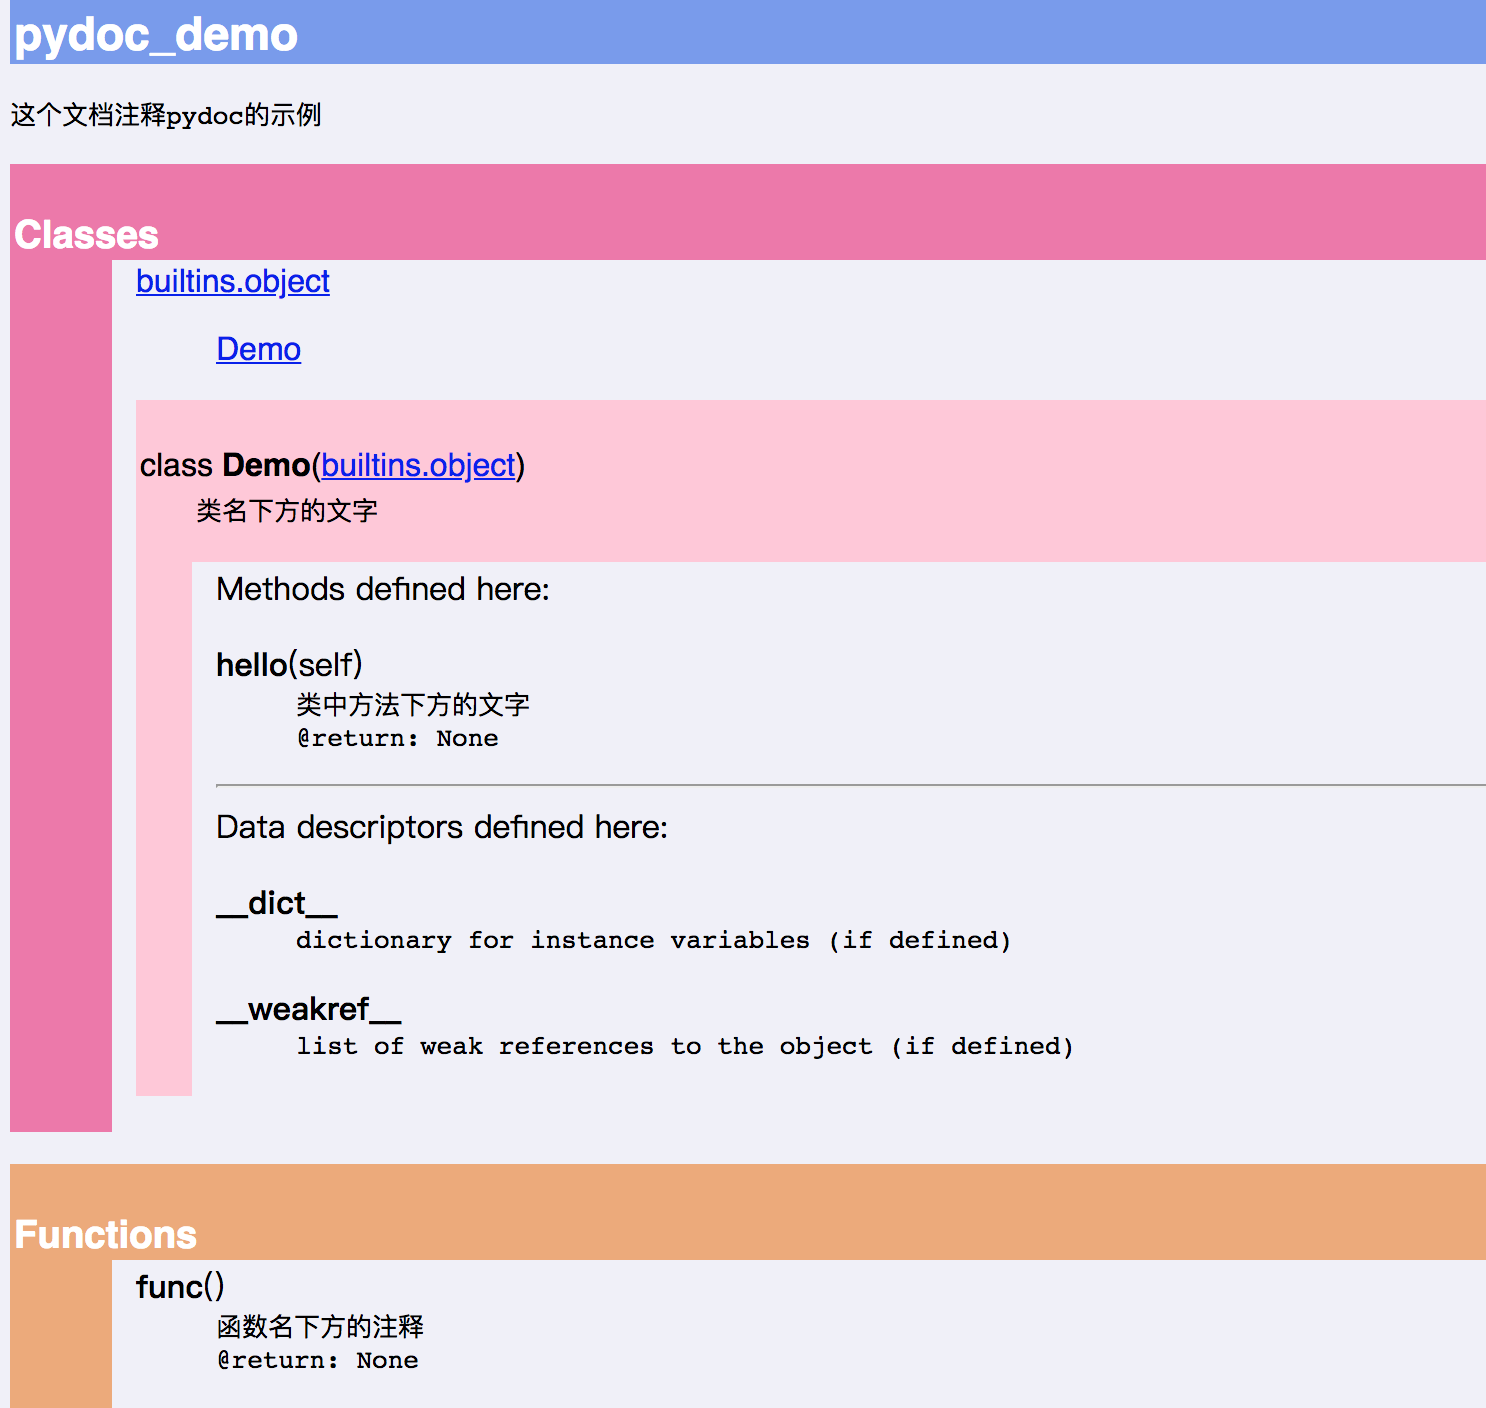Open builtins.object link in class Demo heading

(x=418, y=466)
